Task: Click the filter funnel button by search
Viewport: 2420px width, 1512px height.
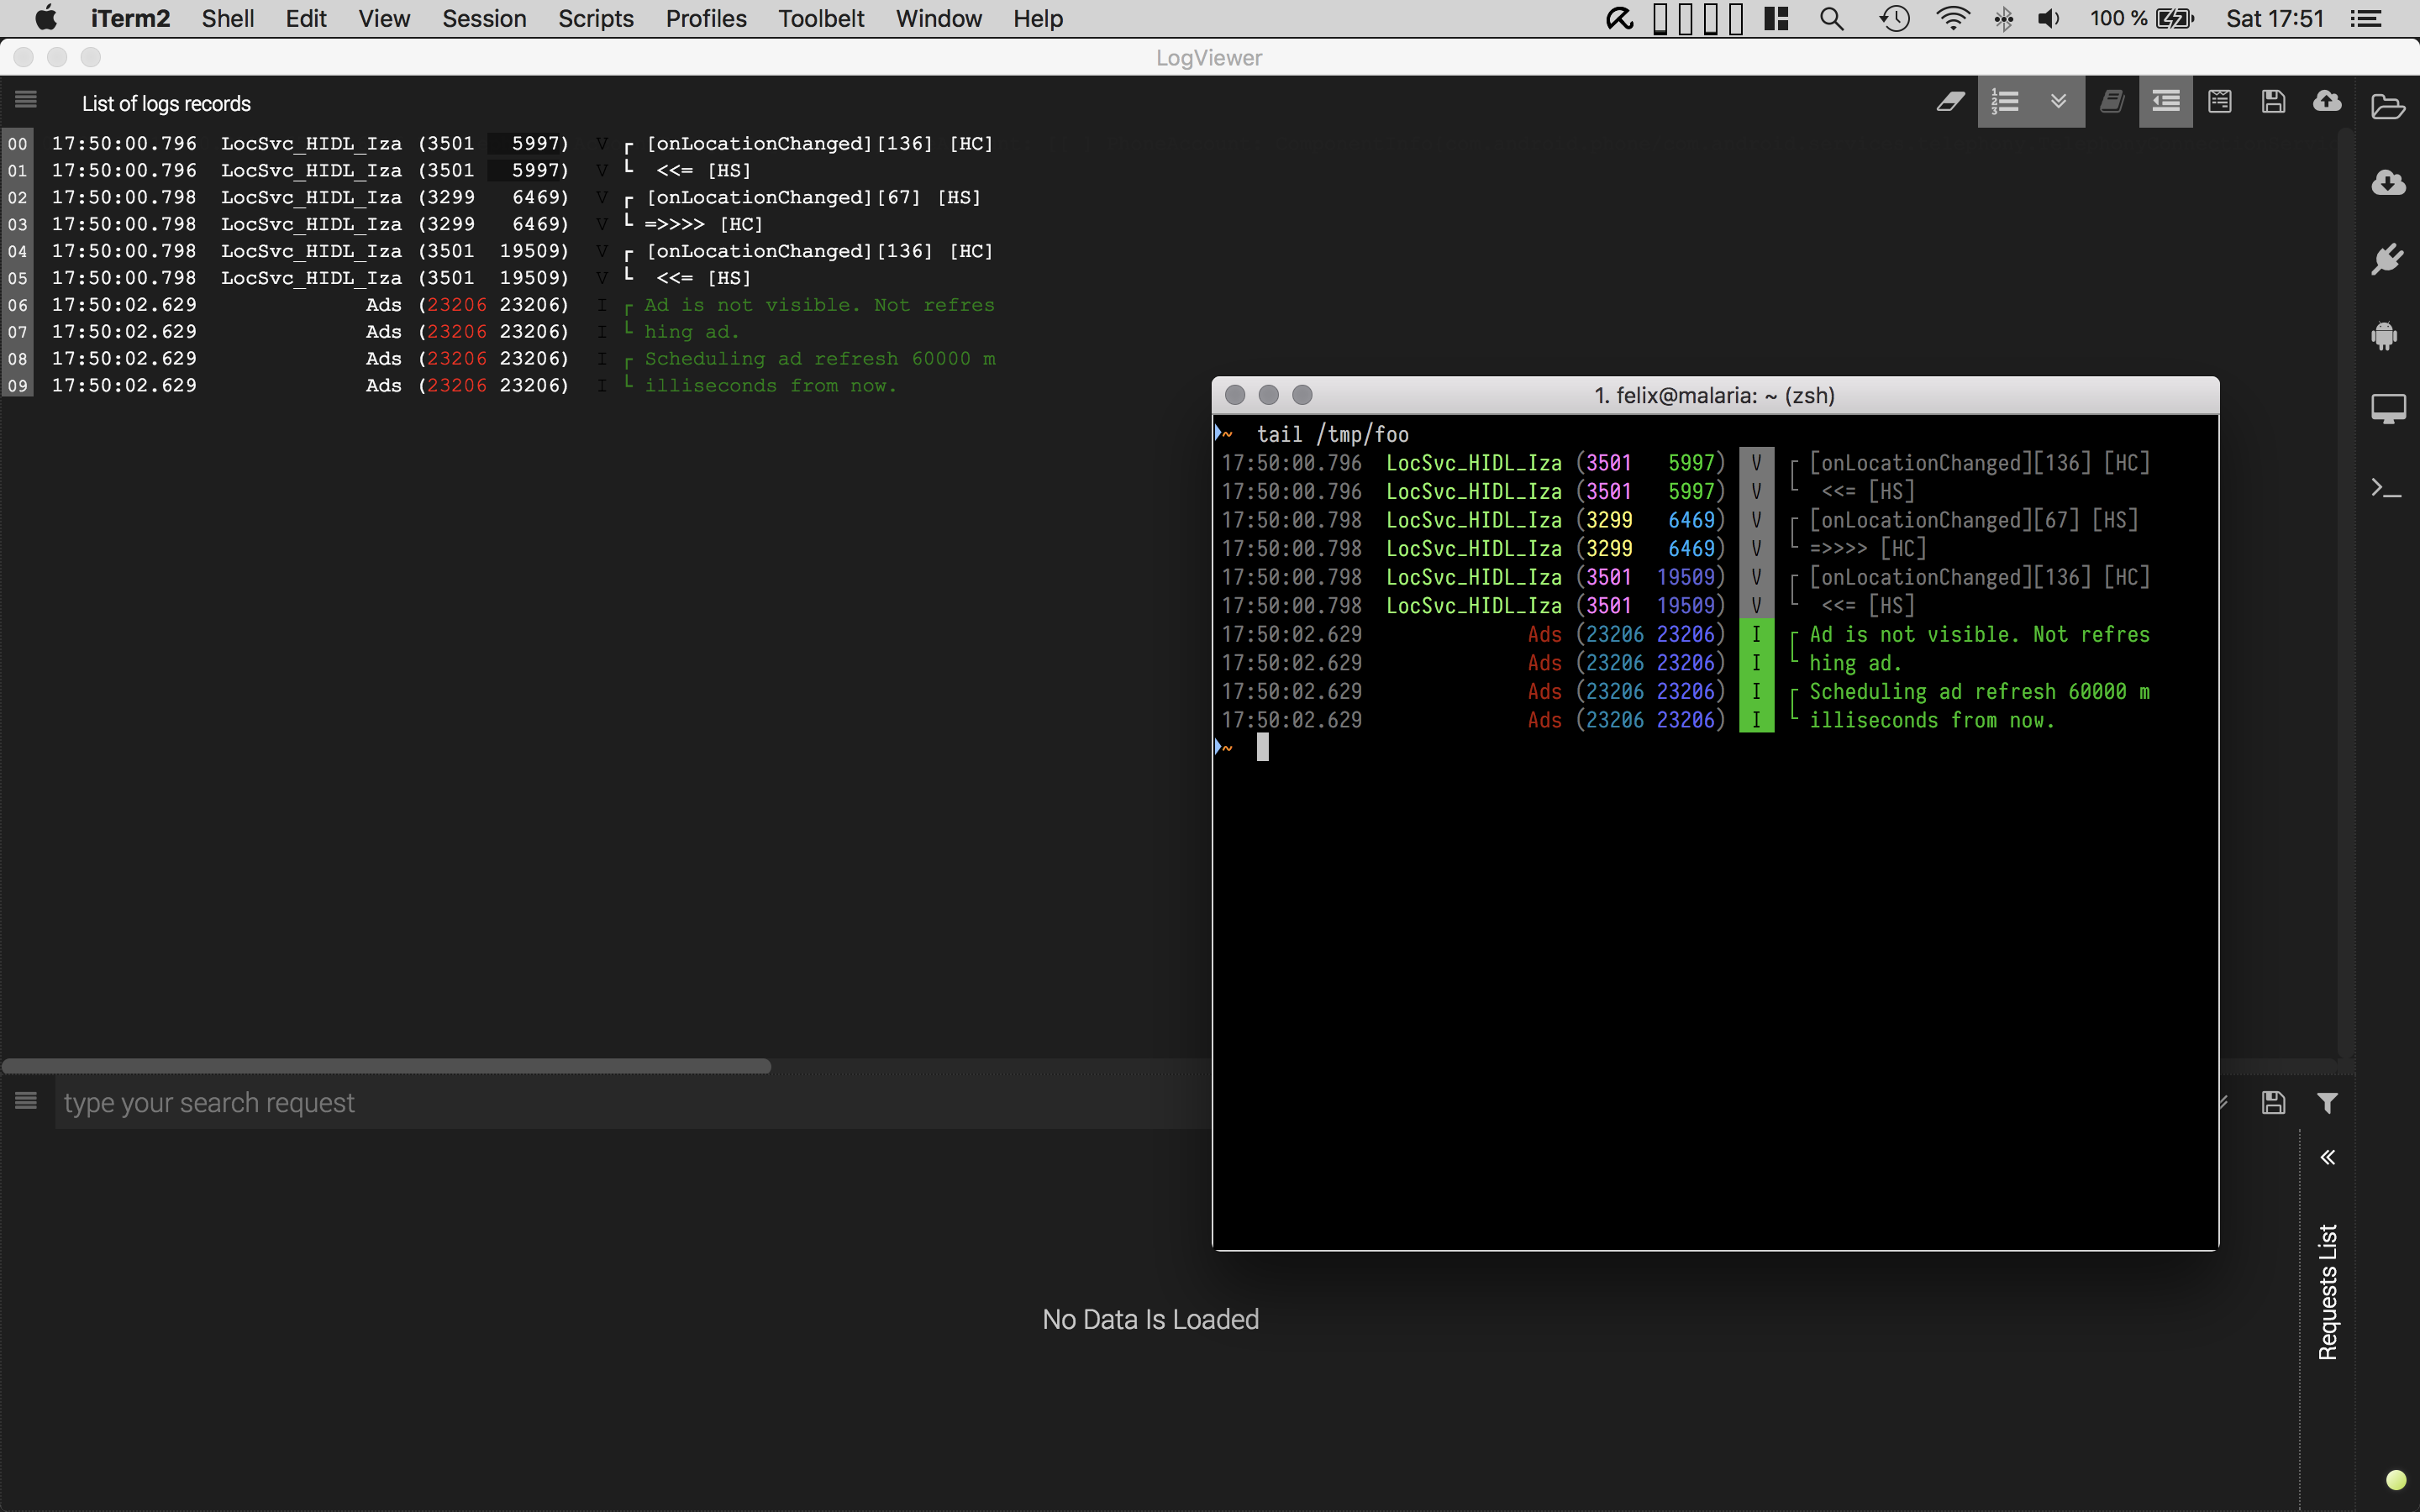Action: (x=2327, y=1103)
